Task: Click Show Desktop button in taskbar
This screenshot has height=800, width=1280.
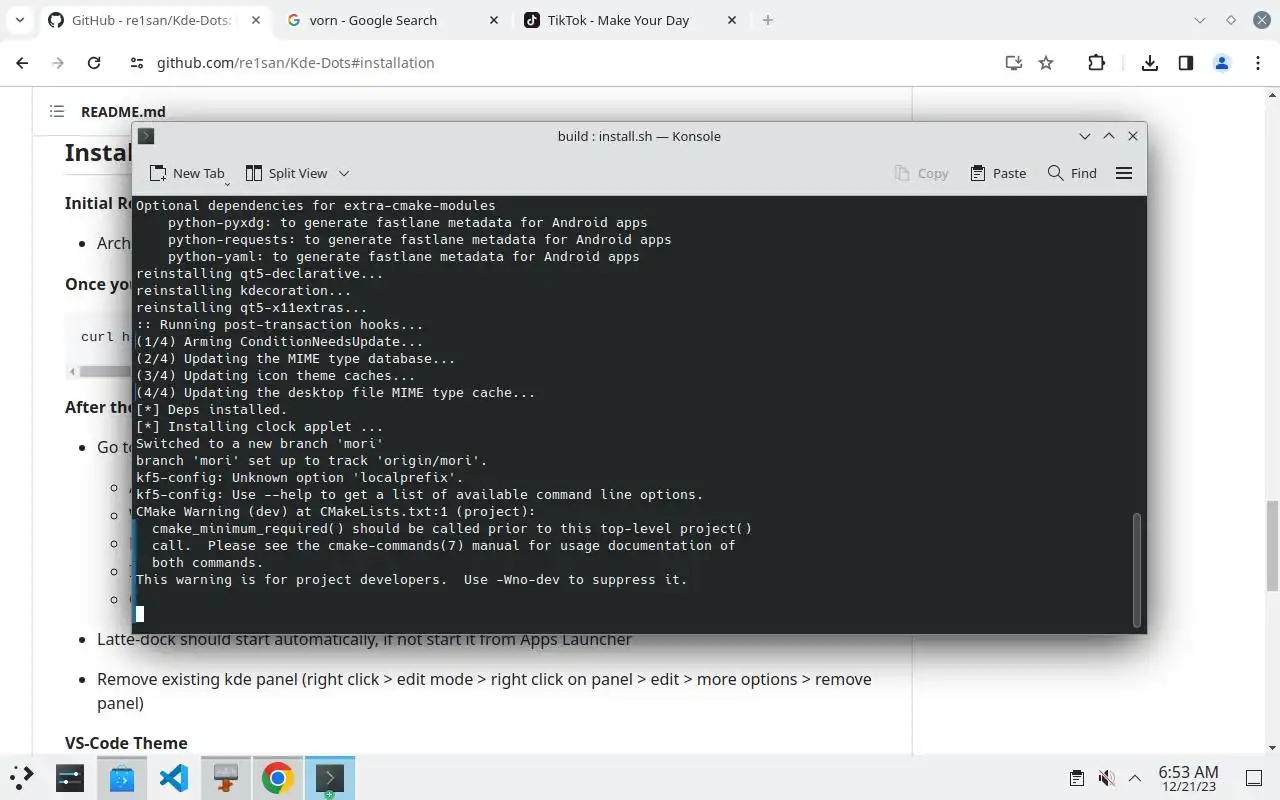Action: pyautogui.click(x=1254, y=778)
